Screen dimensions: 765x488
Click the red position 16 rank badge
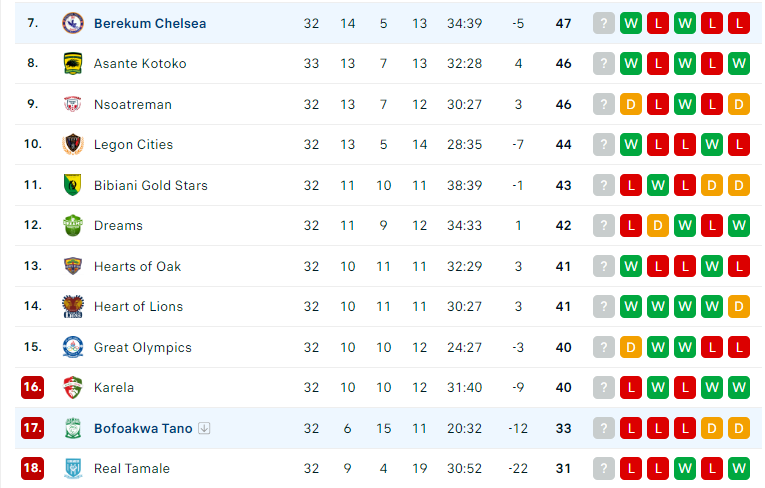[33, 387]
